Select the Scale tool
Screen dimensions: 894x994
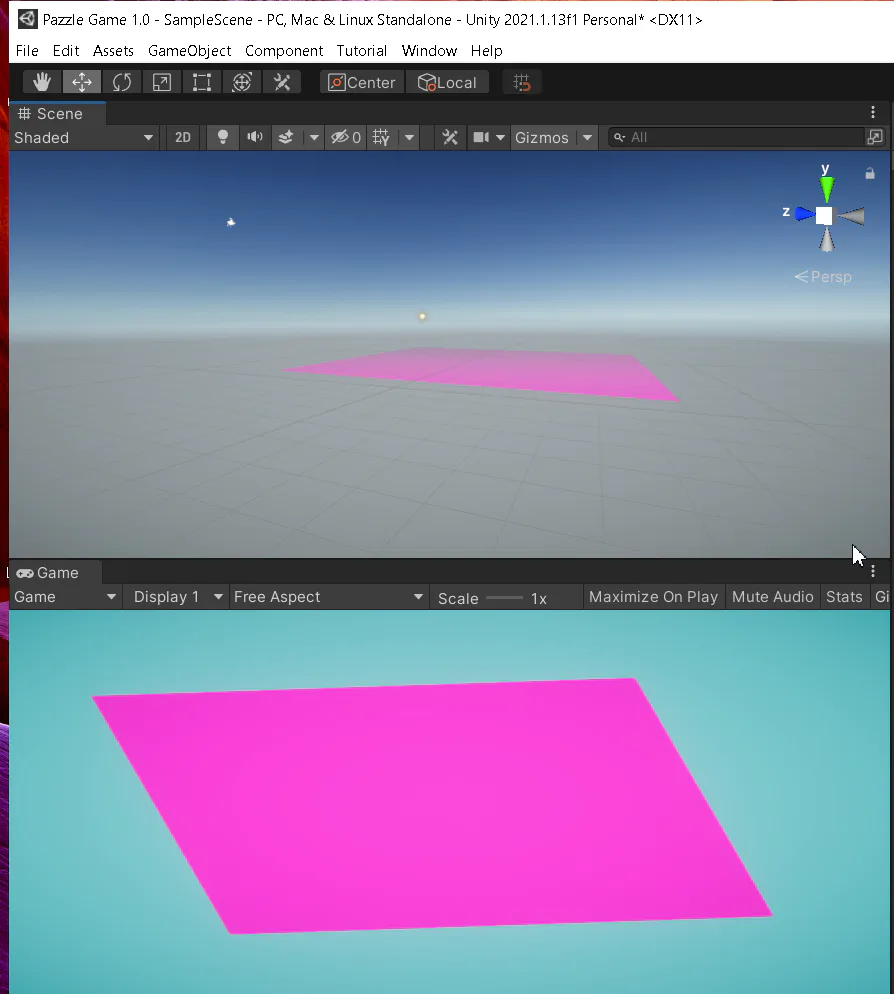click(x=162, y=82)
